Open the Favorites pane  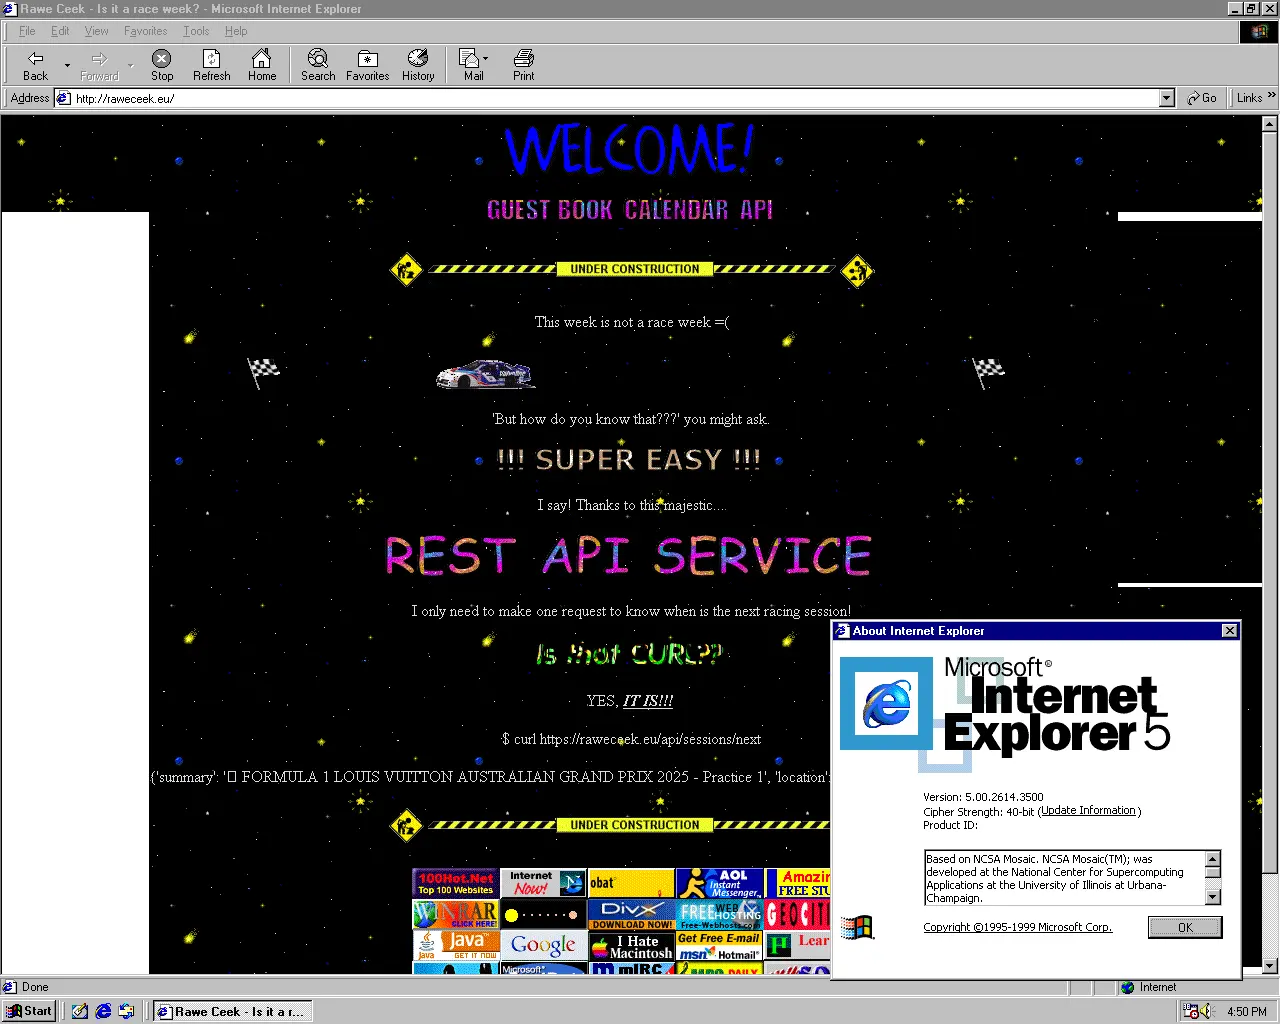click(367, 65)
